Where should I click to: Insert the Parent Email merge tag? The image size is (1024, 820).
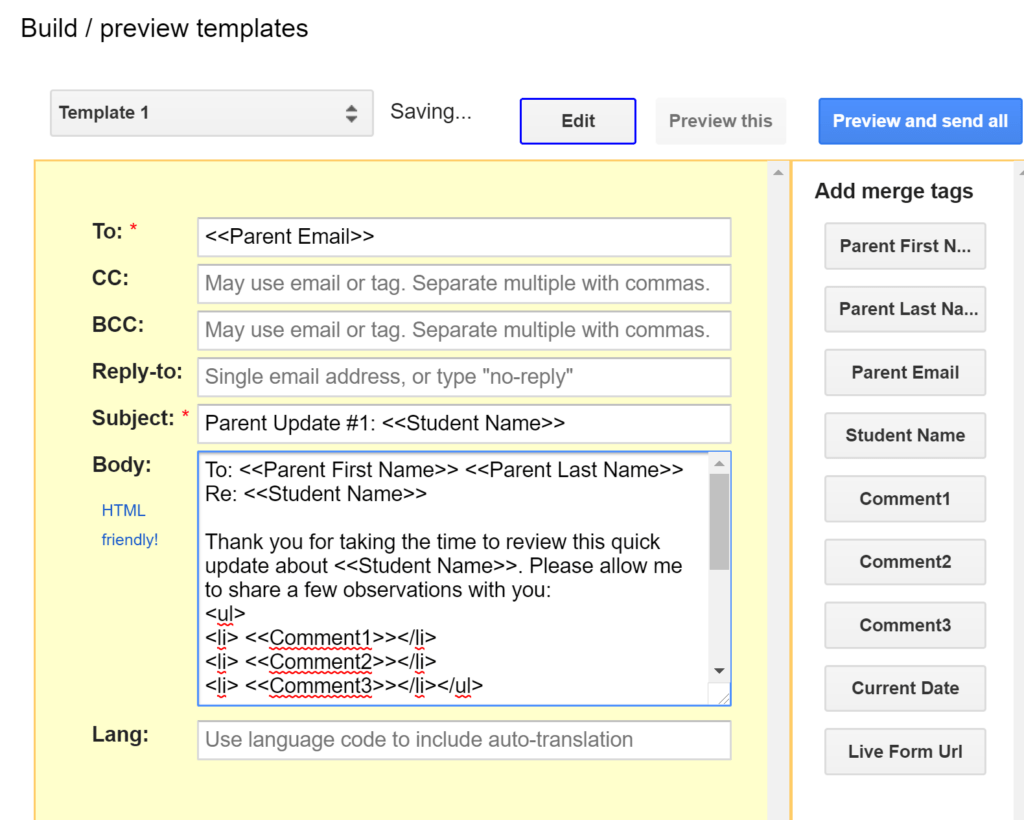(x=905, y=372)
